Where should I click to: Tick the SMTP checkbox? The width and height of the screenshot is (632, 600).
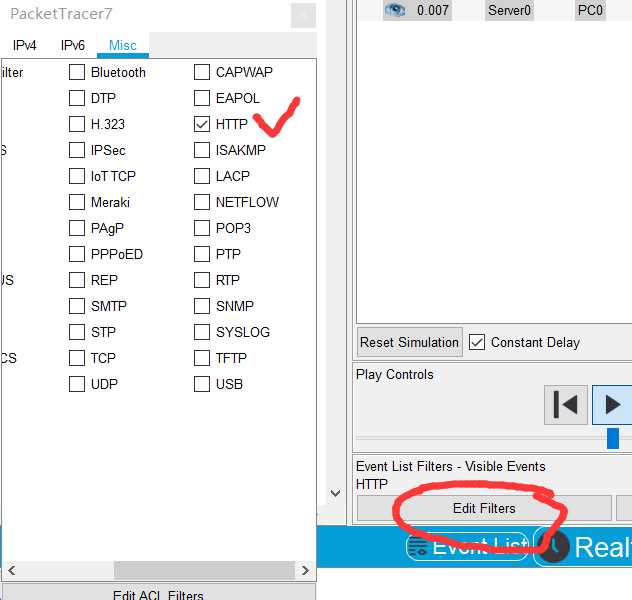[x=77, y=306]
